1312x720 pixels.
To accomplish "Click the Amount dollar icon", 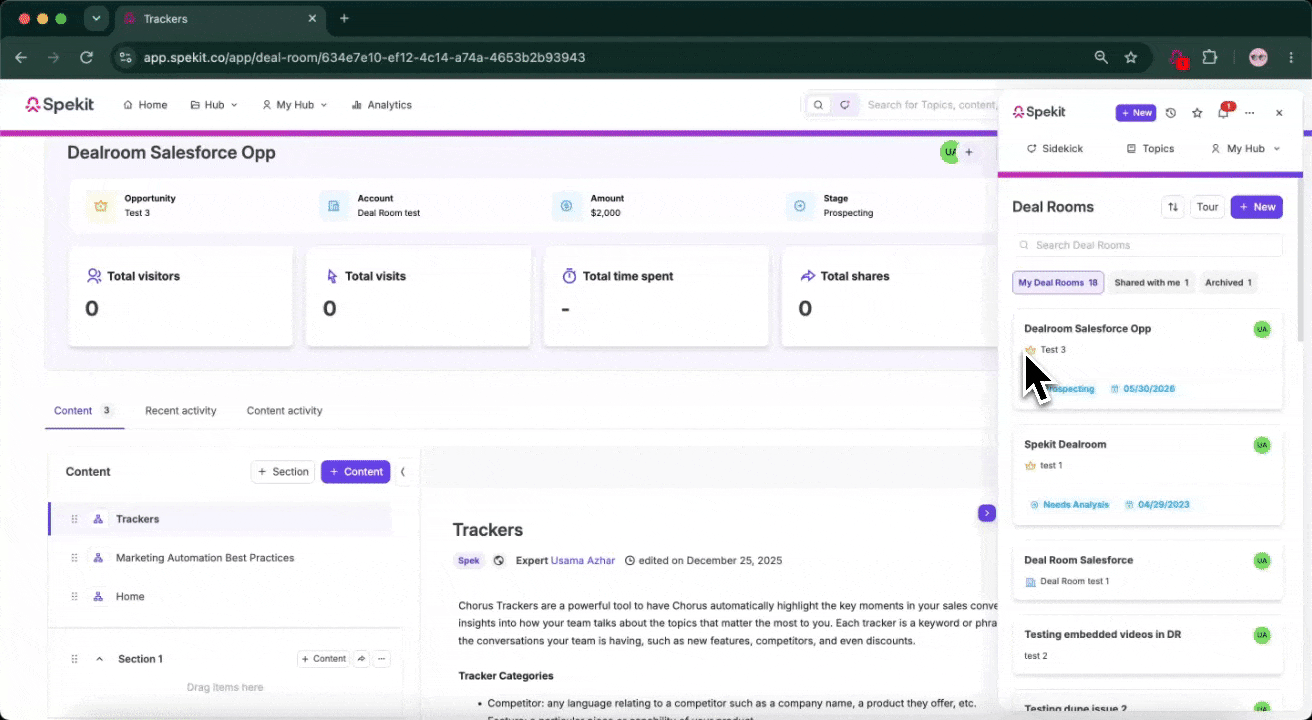I will pos(567,206).
